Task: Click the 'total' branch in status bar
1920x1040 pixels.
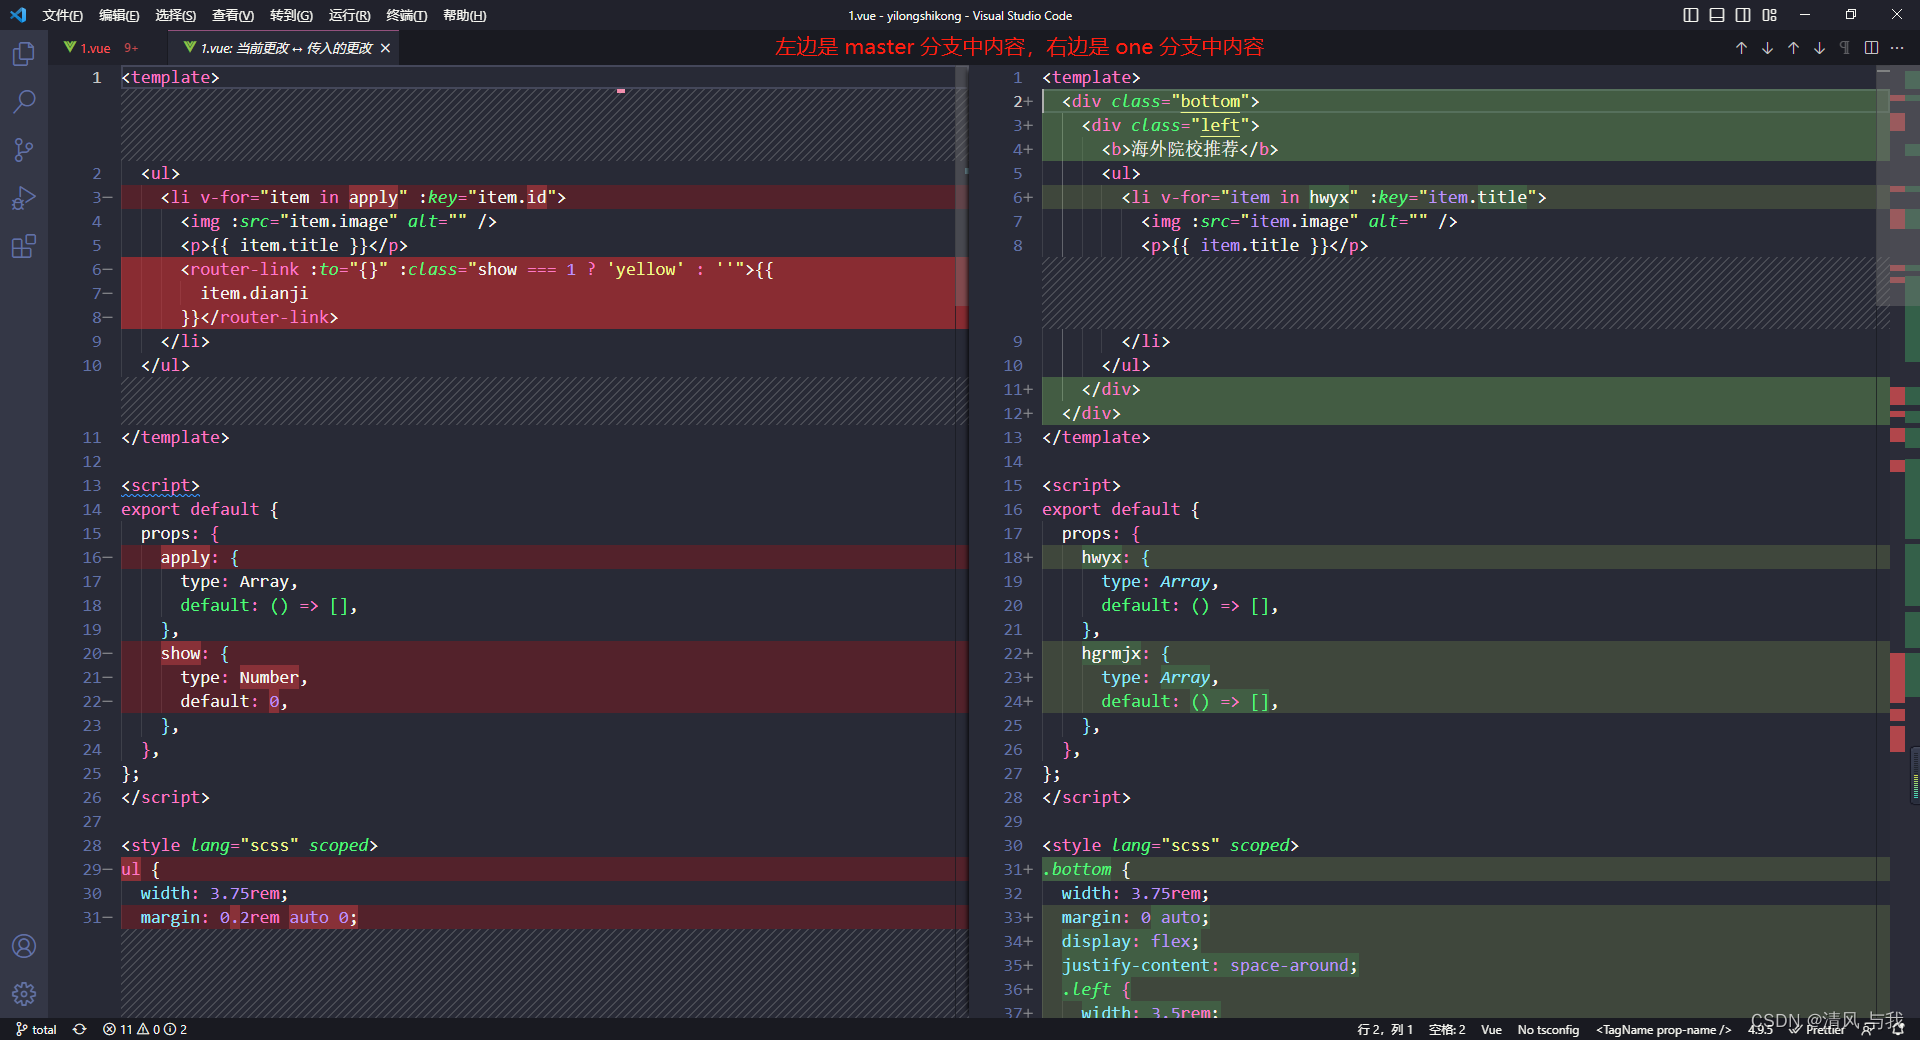Action: click(x=36, y=1029)
